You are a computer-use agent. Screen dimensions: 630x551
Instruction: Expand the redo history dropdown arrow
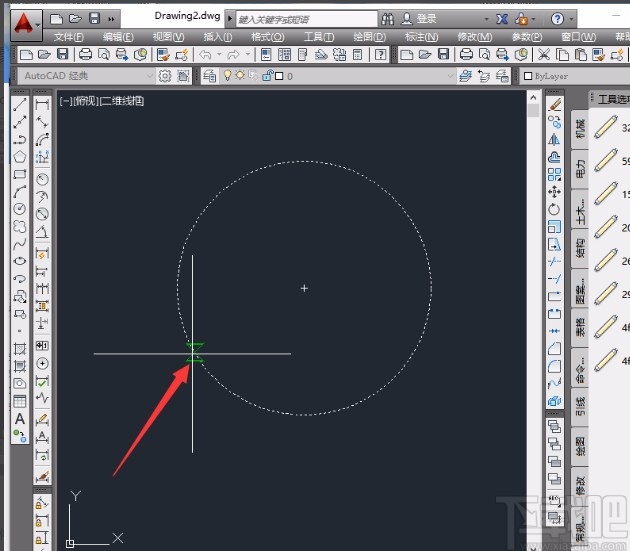click(248, 54)
